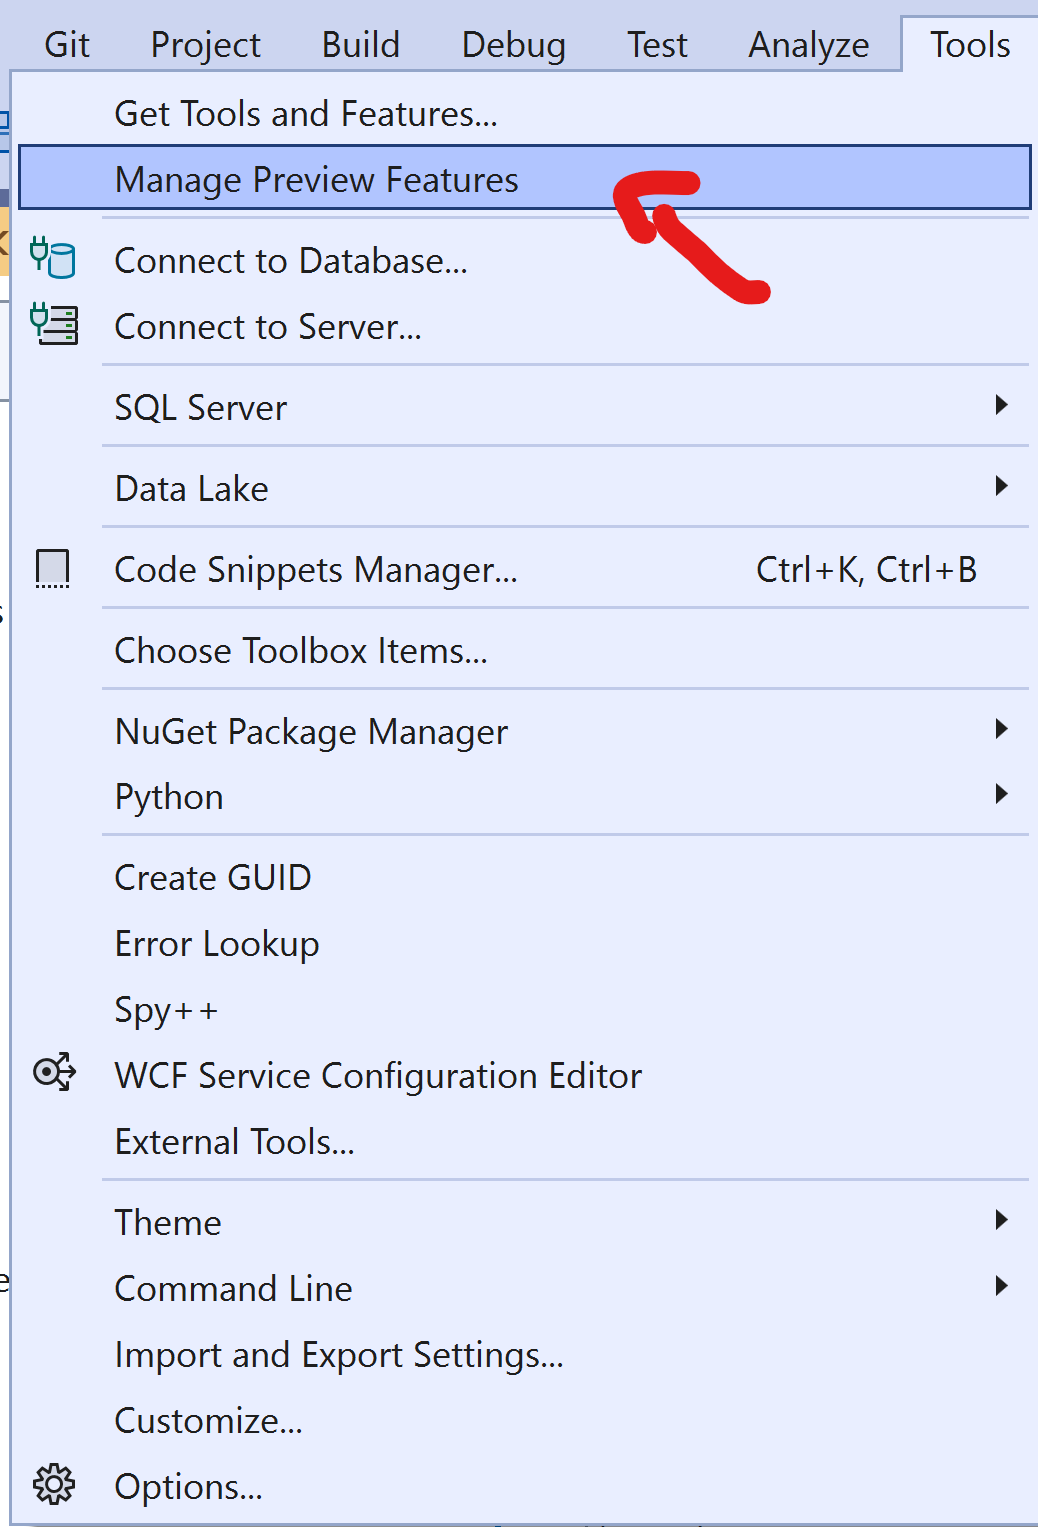Select Create GUID entry
1038x1527 pixels.
(213, 877)
